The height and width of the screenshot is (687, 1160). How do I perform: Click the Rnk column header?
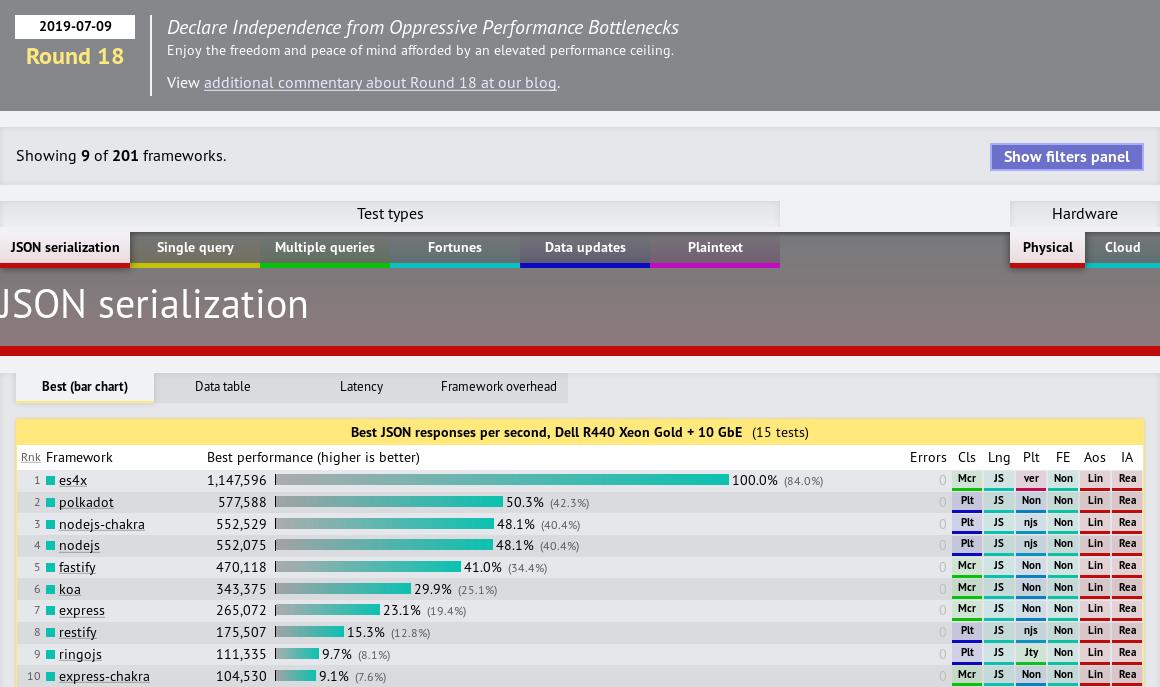pos(30,458)
